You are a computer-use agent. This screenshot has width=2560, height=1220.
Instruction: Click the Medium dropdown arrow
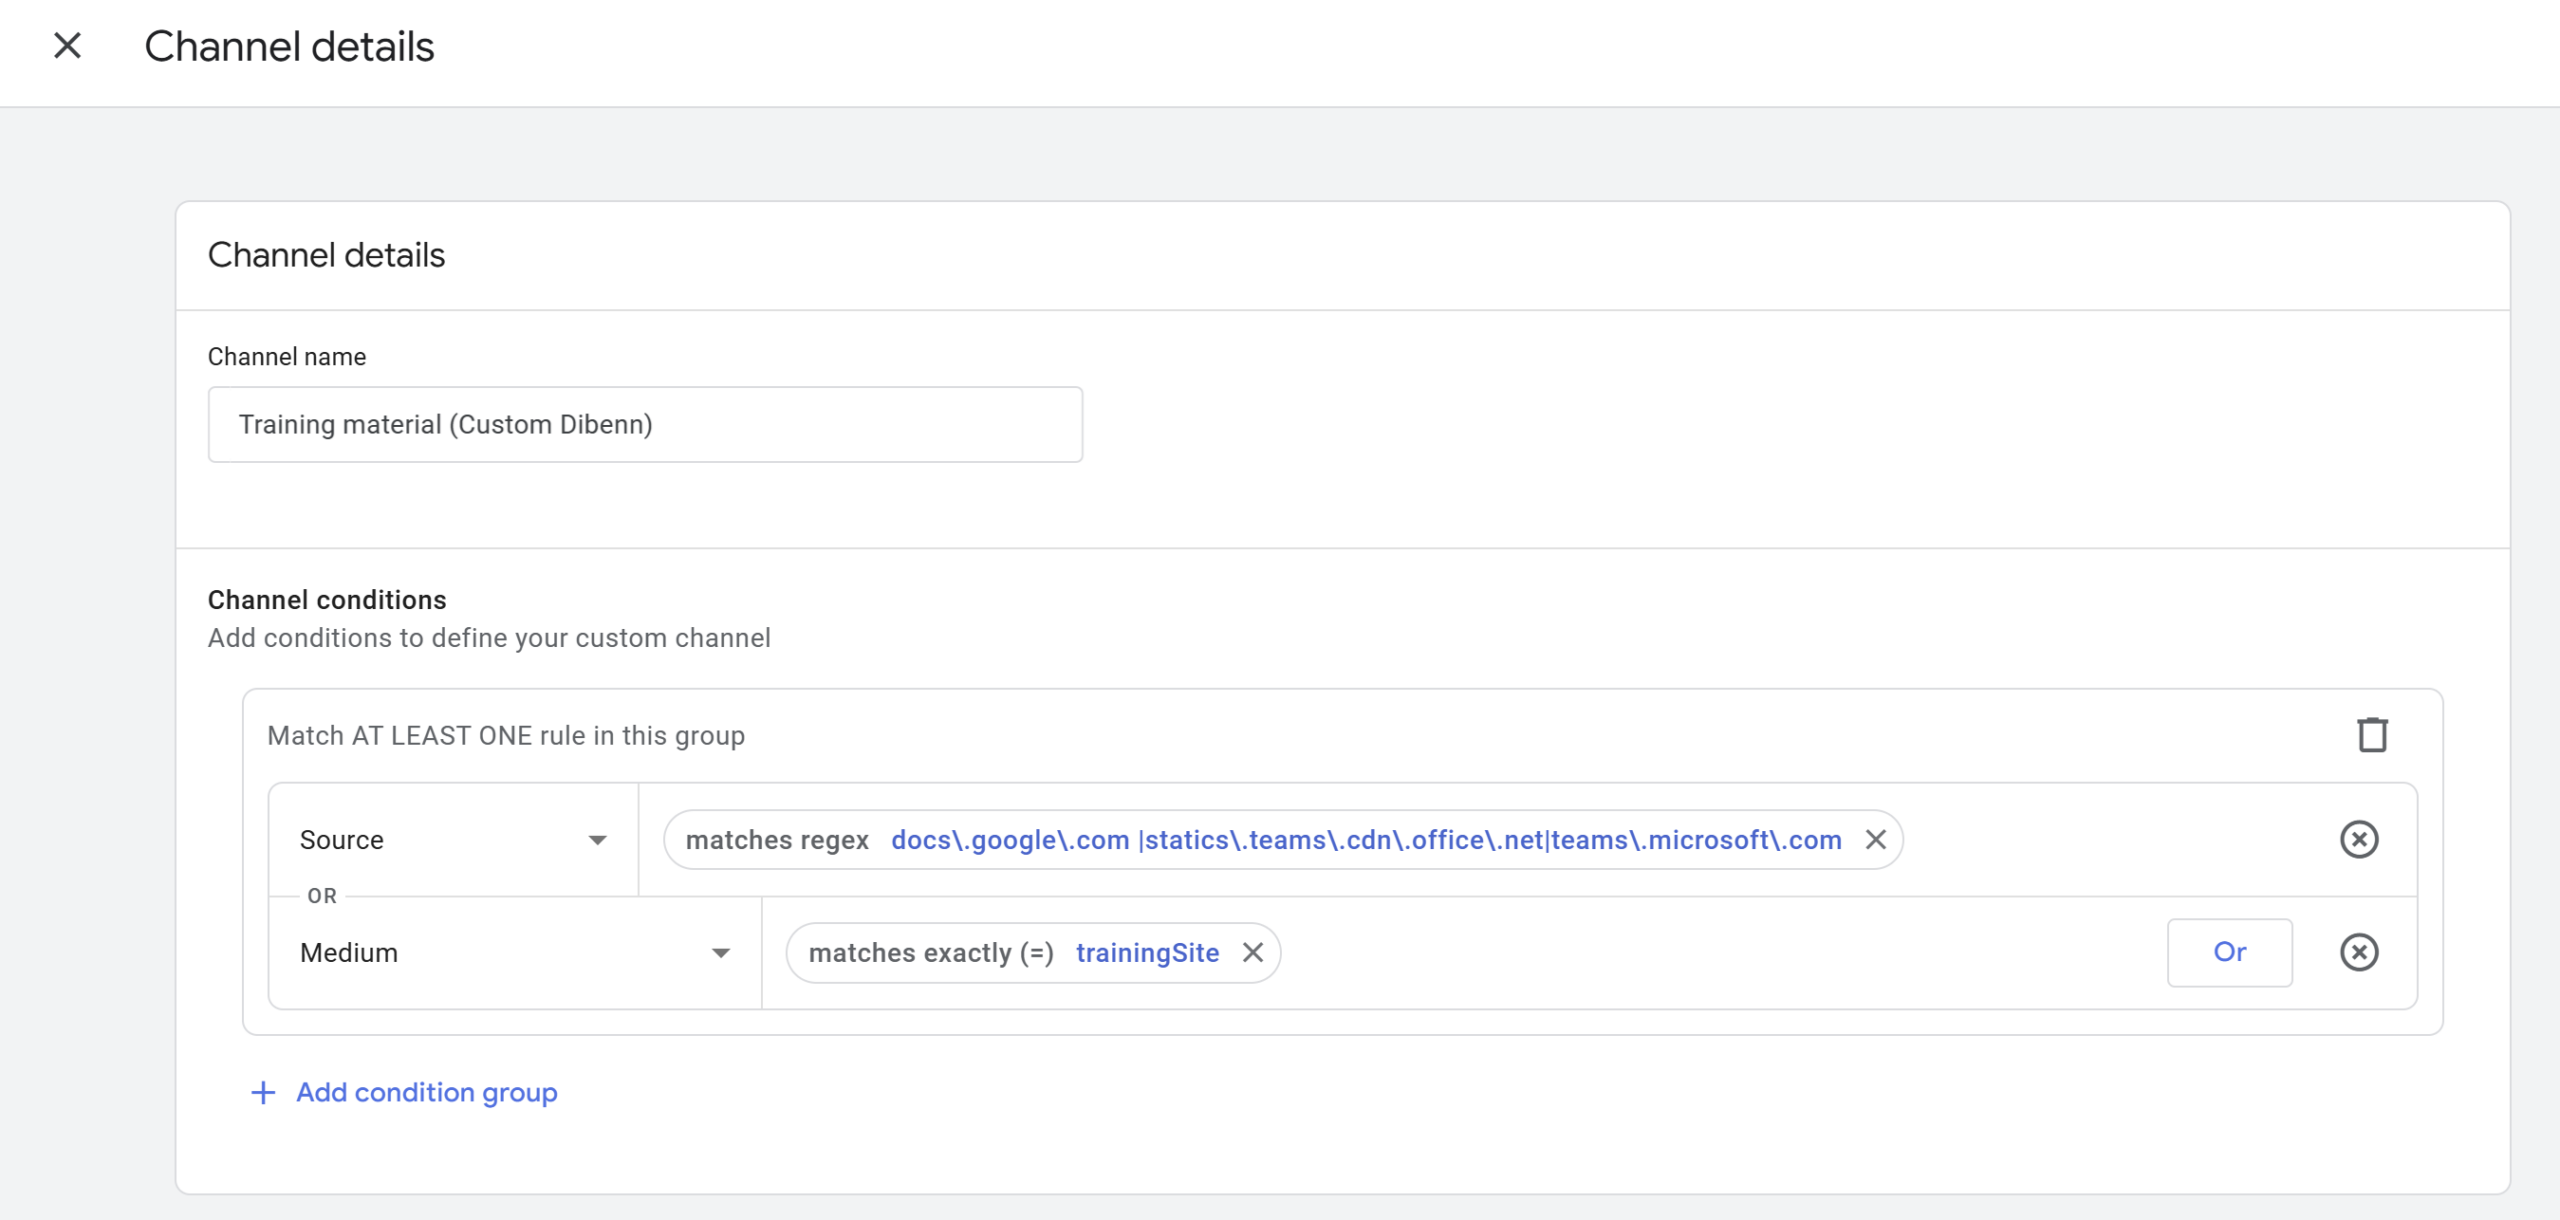(720, 953)
